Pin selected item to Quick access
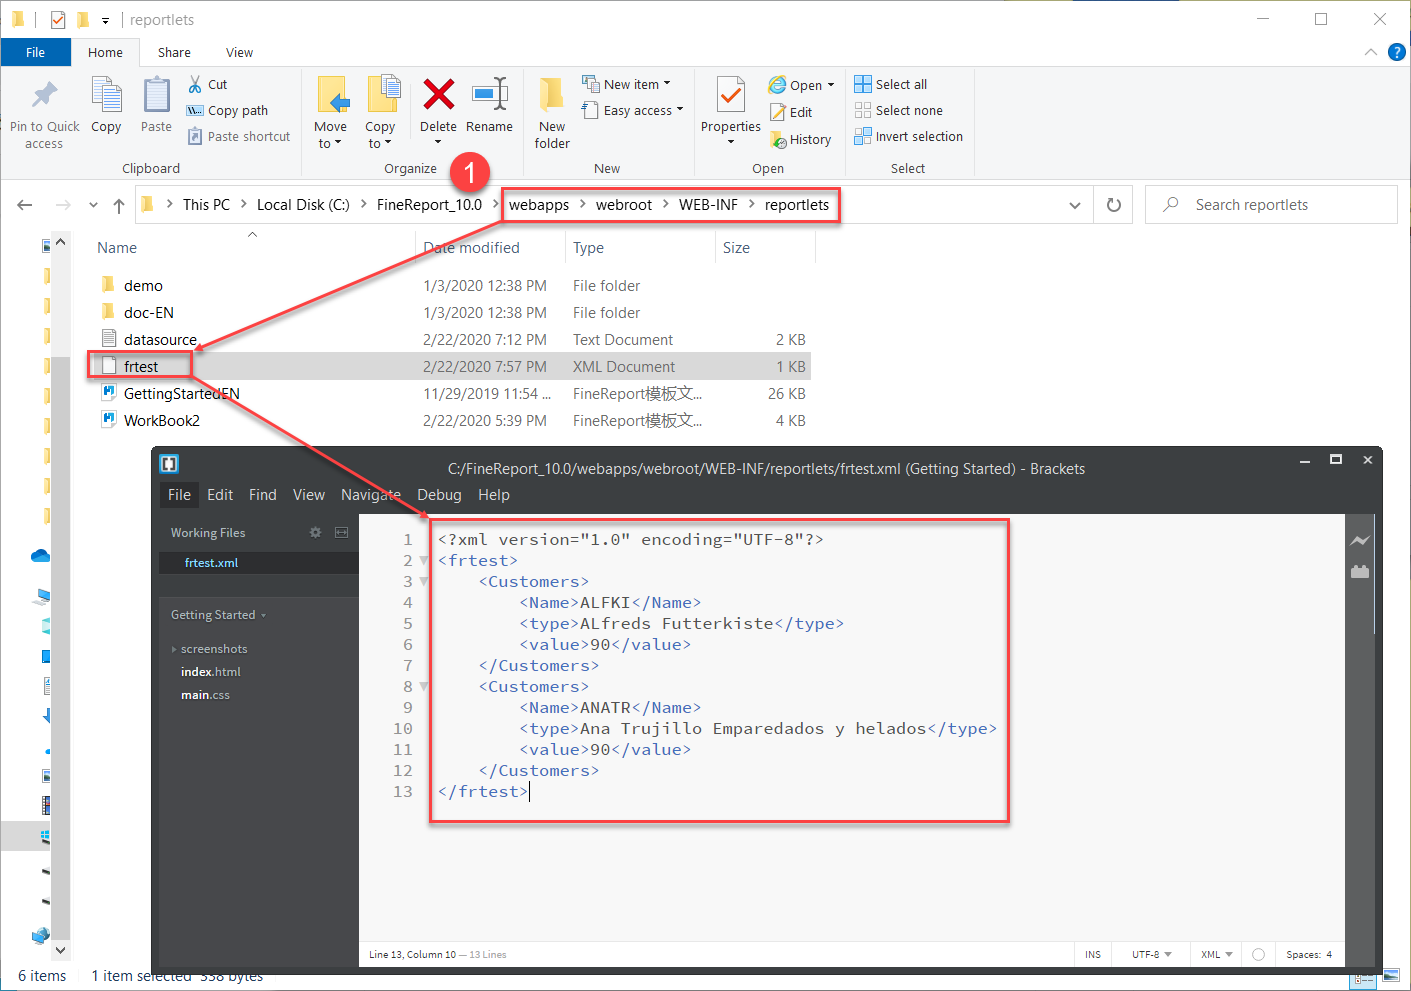The width and height of the screenshot is (1411, 991). (x=43, y=110)
